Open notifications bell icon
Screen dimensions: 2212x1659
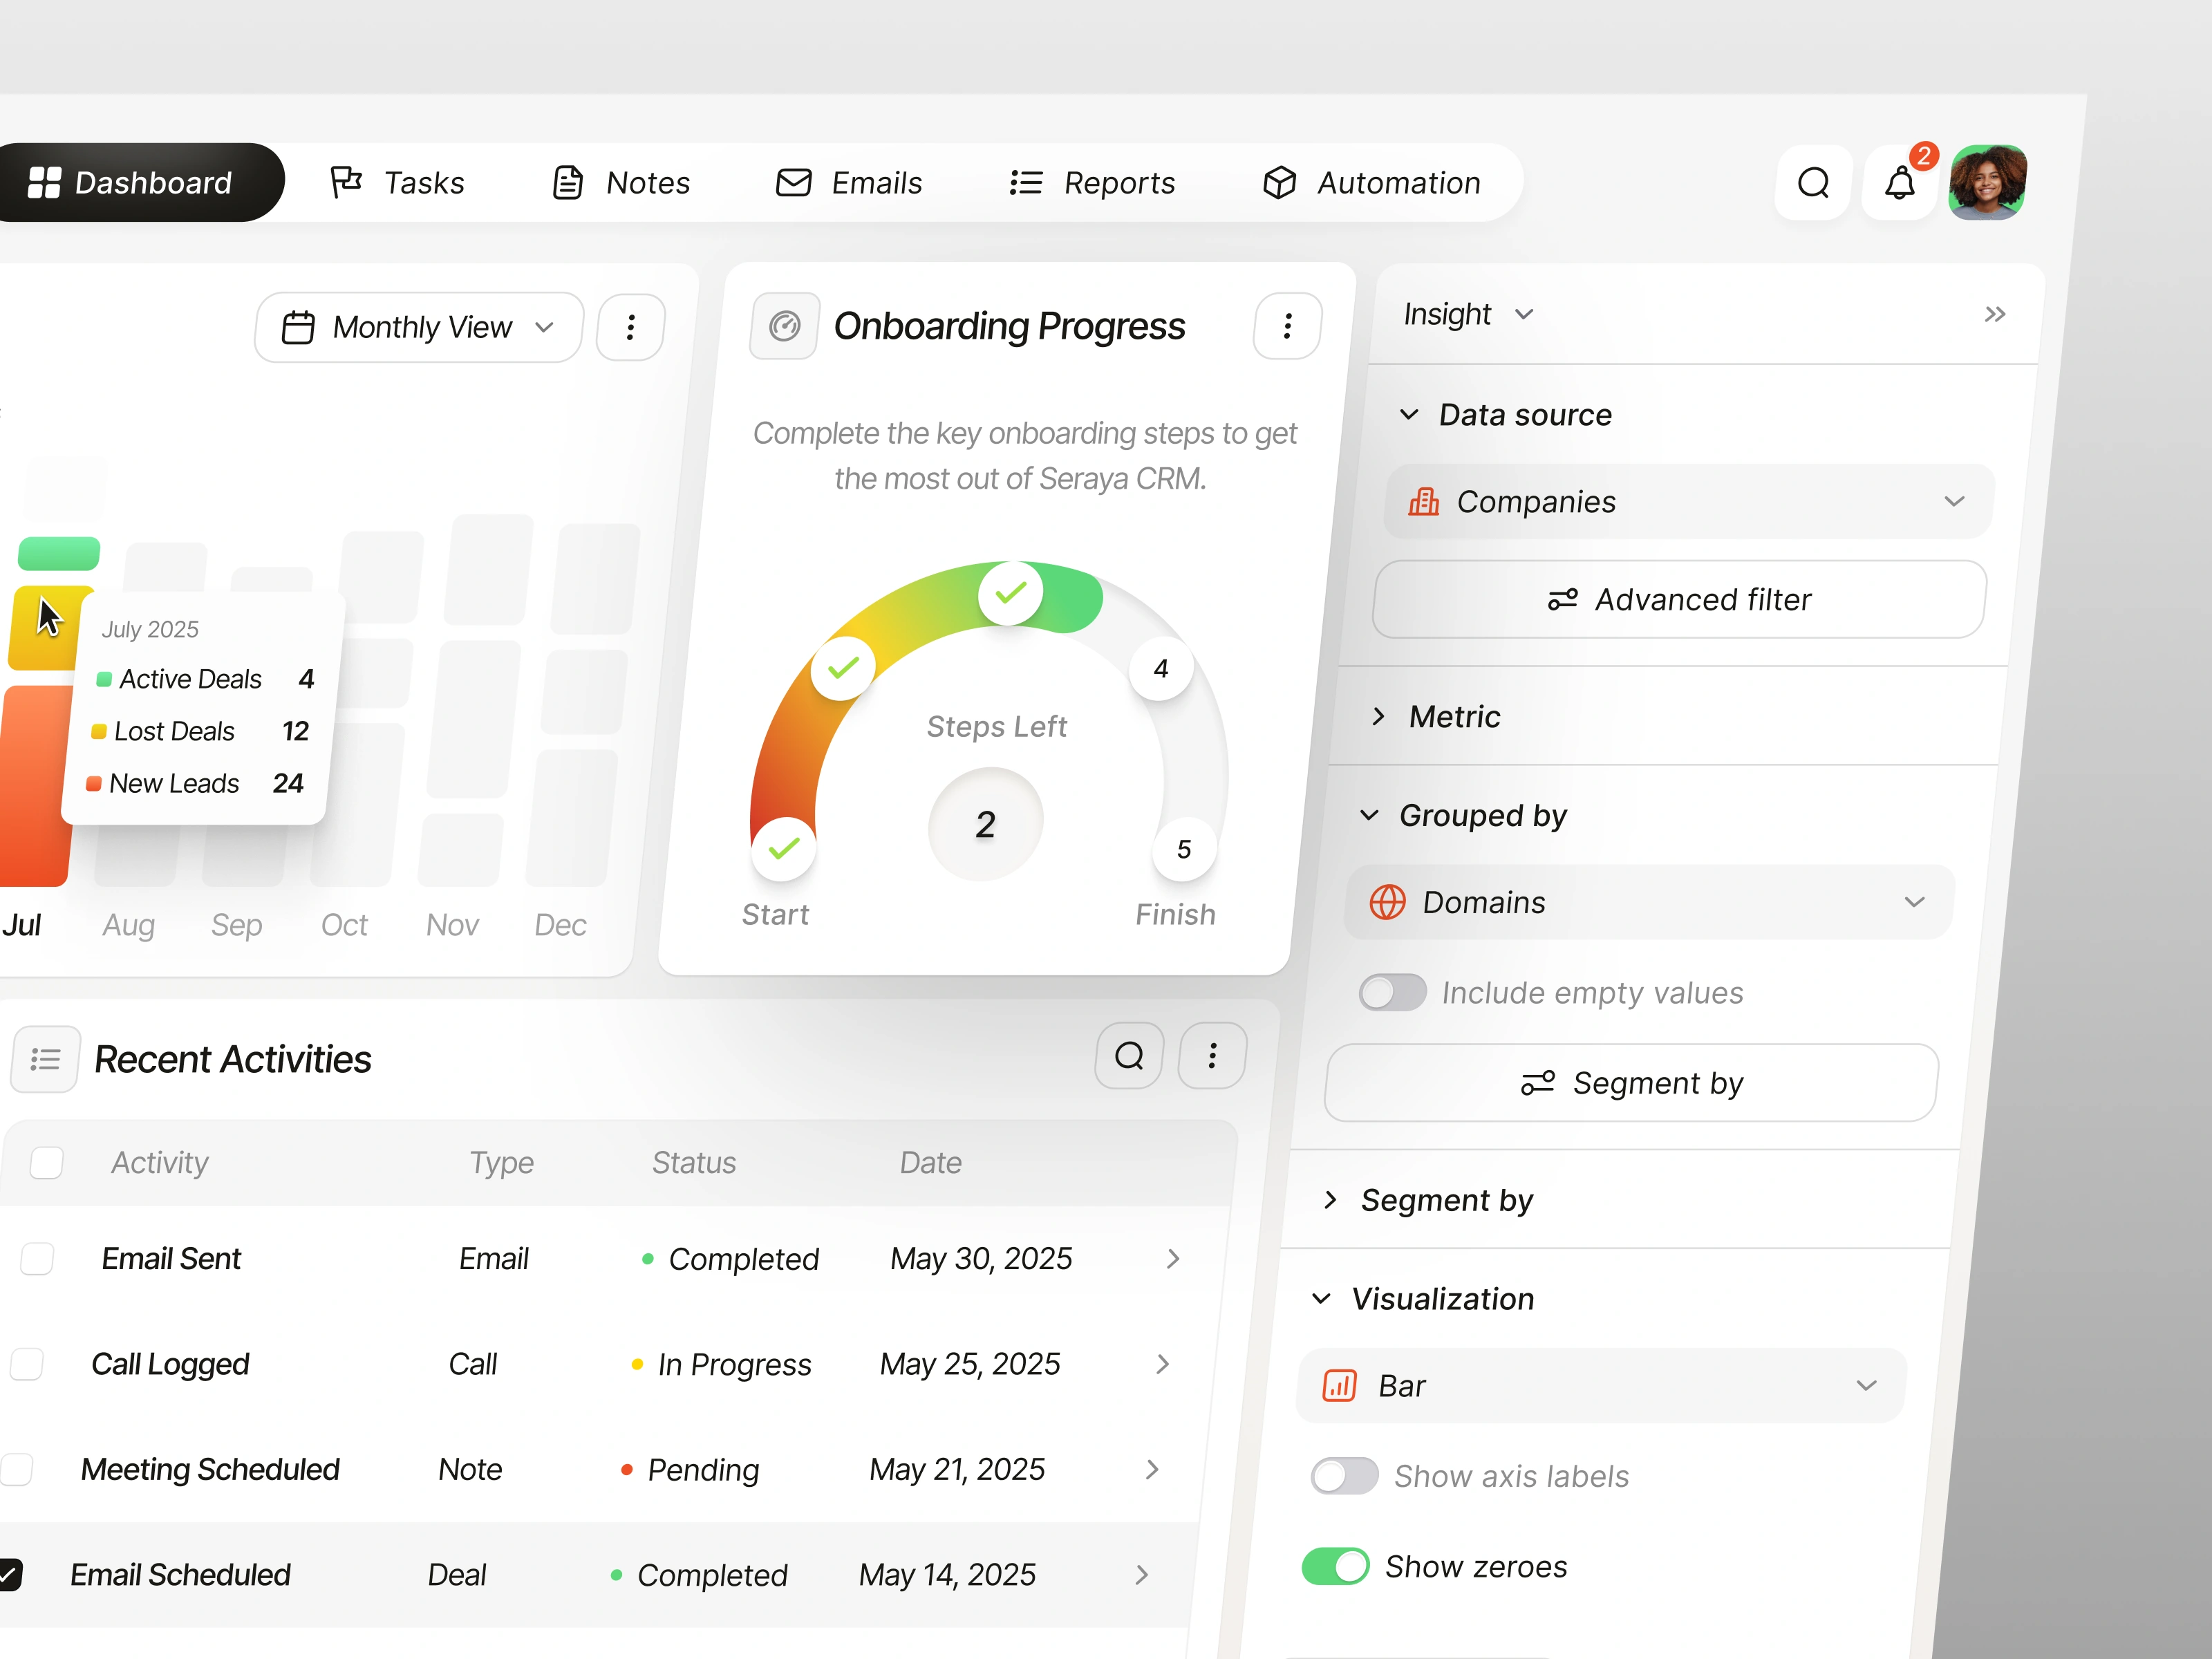1899,183
